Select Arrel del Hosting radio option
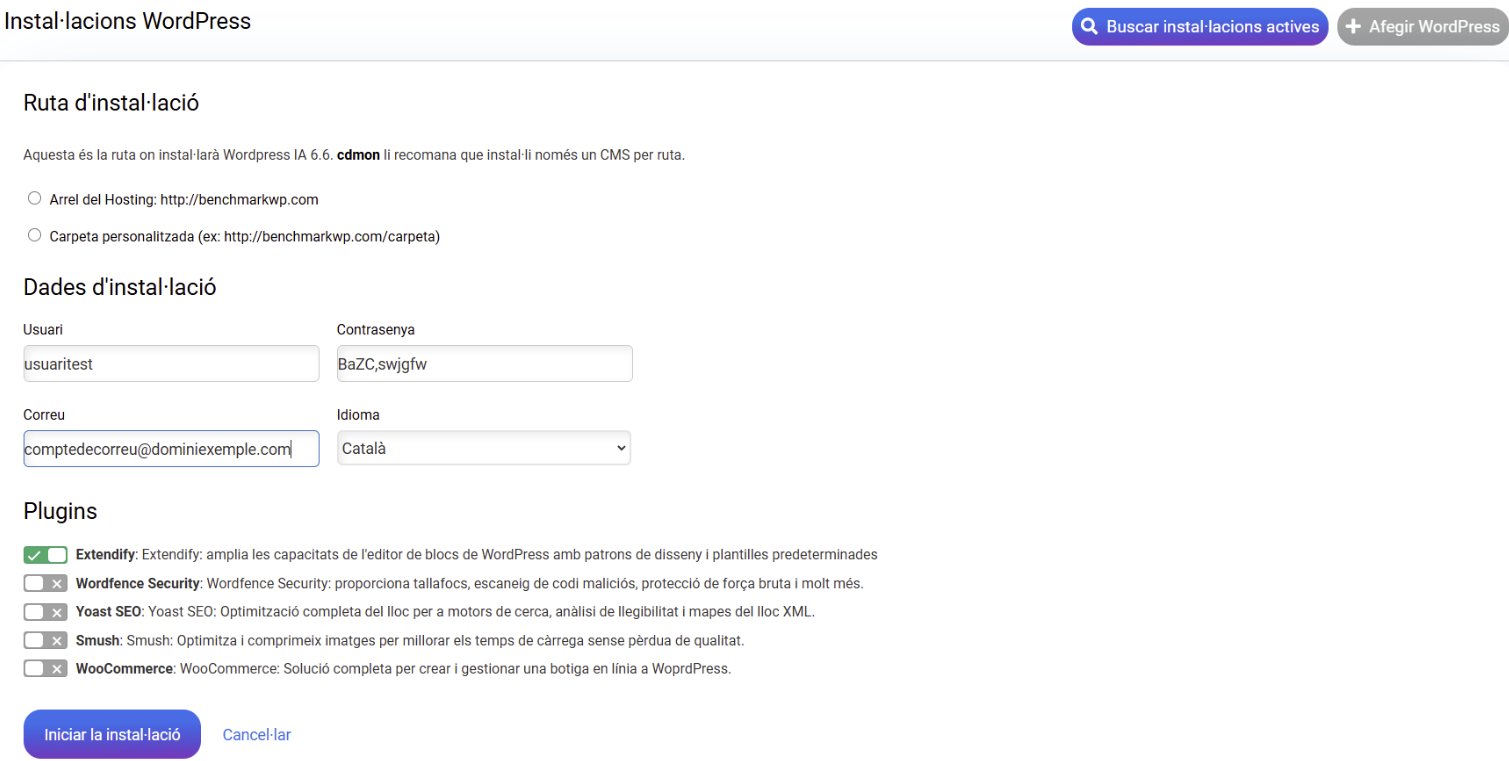Screen dimensions: 1509x761 [x=35, y=198]
